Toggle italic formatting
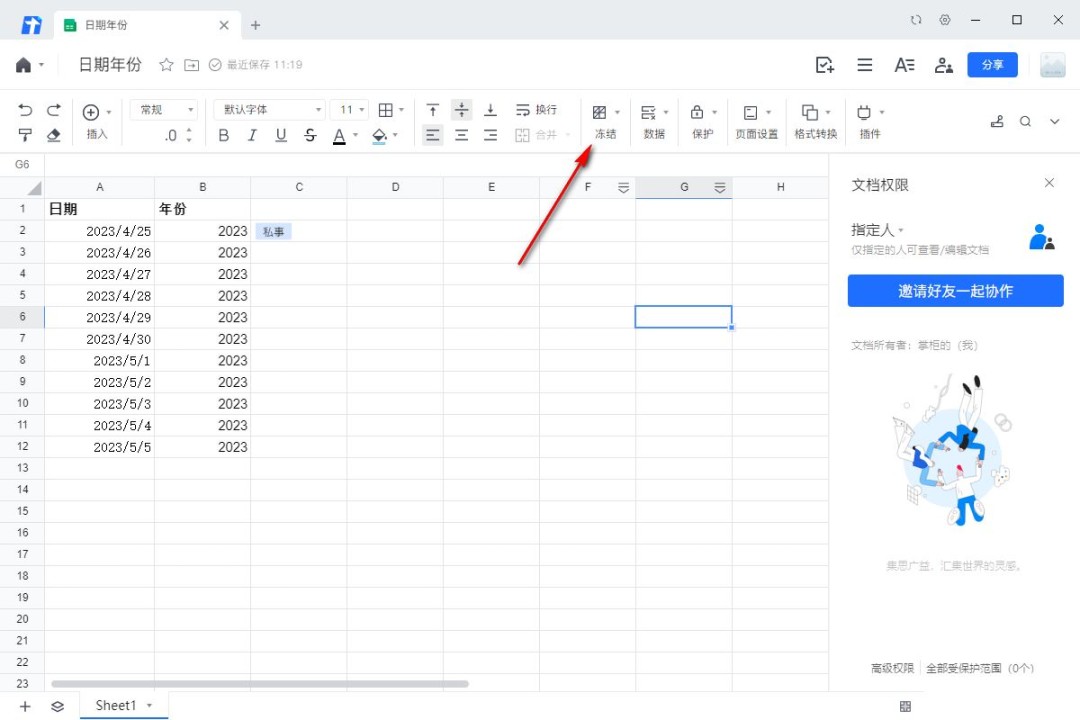1080x720 pixels. pos(252,135)
